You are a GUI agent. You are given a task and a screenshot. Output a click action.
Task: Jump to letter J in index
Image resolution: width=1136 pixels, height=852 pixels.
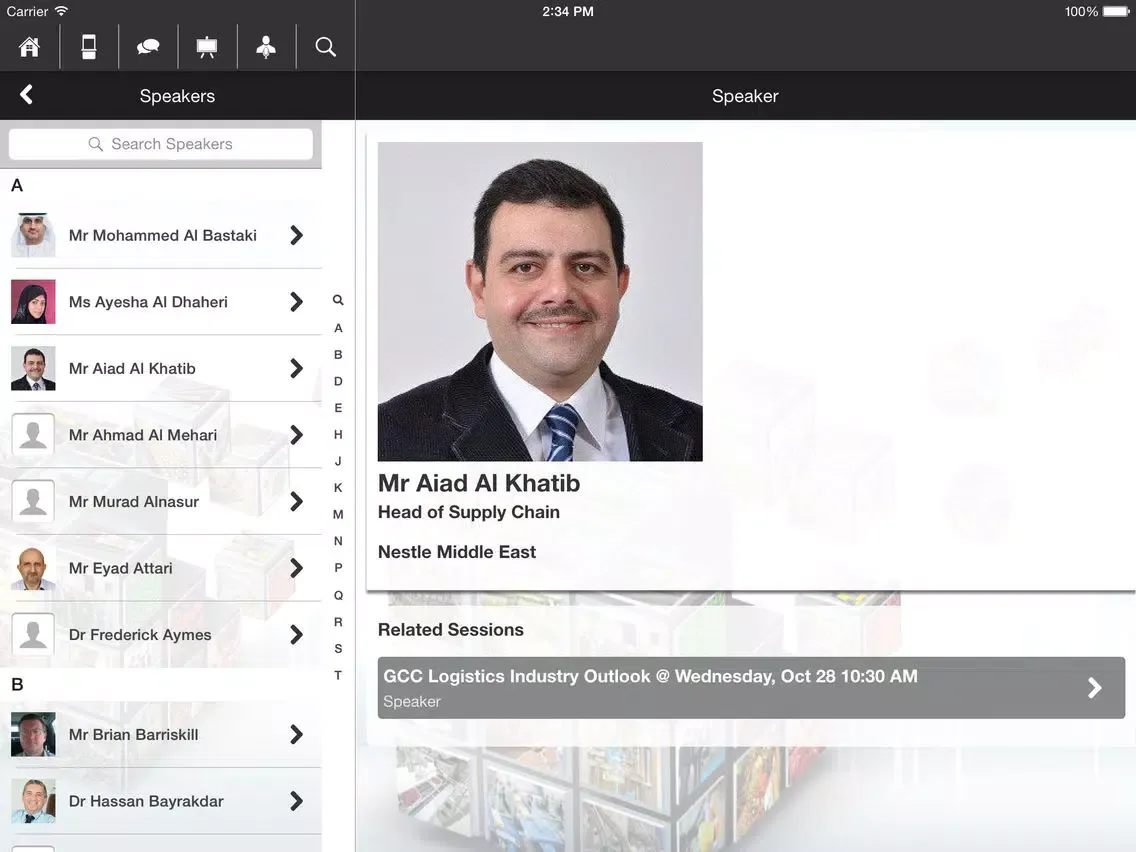coord(338,462)
